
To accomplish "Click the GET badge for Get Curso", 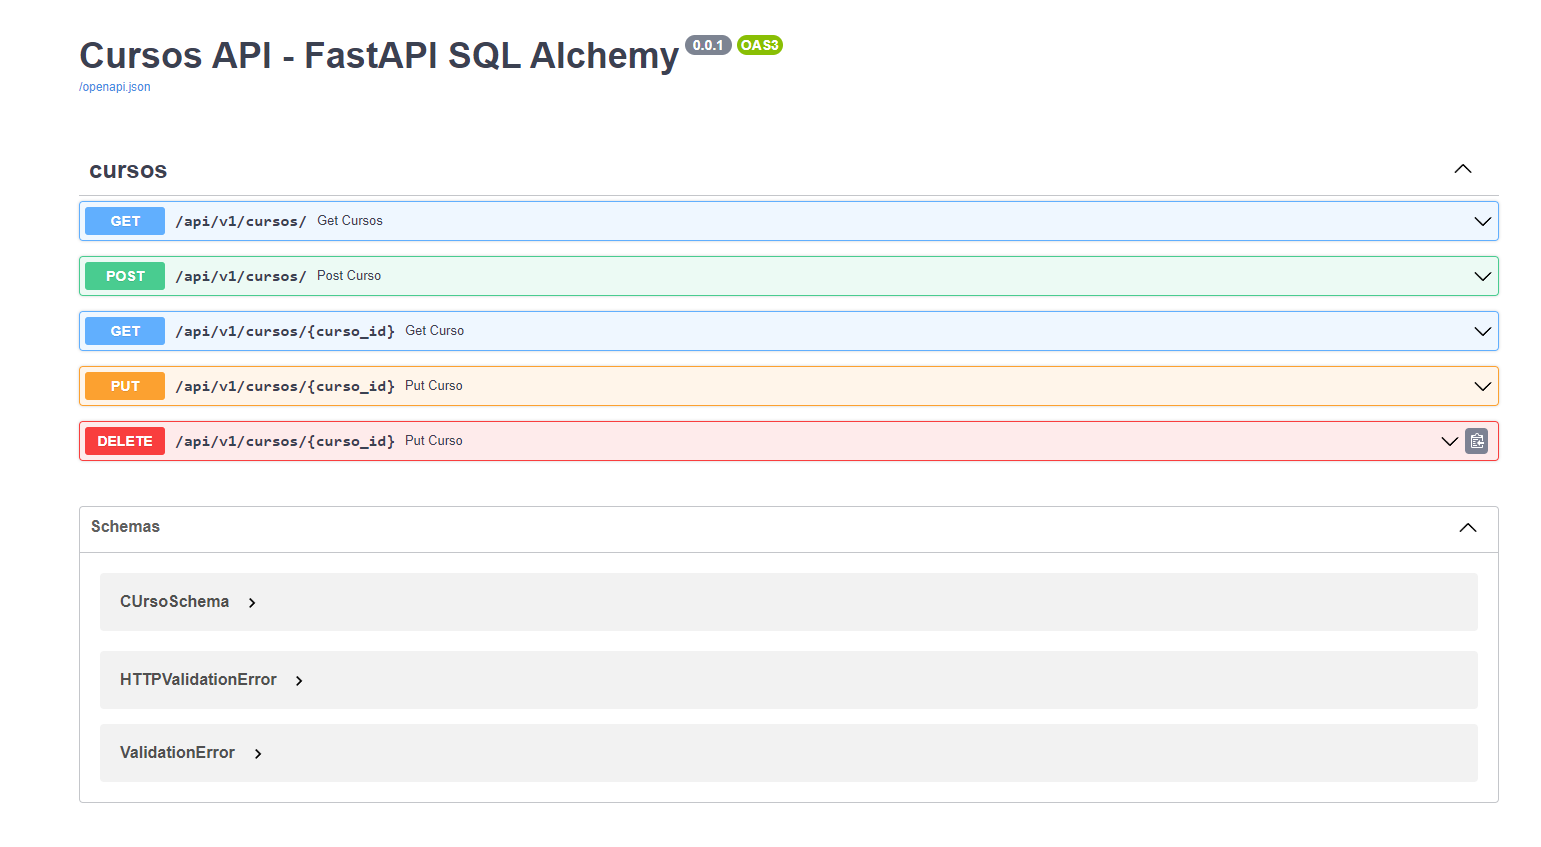I will click(125, 331).
